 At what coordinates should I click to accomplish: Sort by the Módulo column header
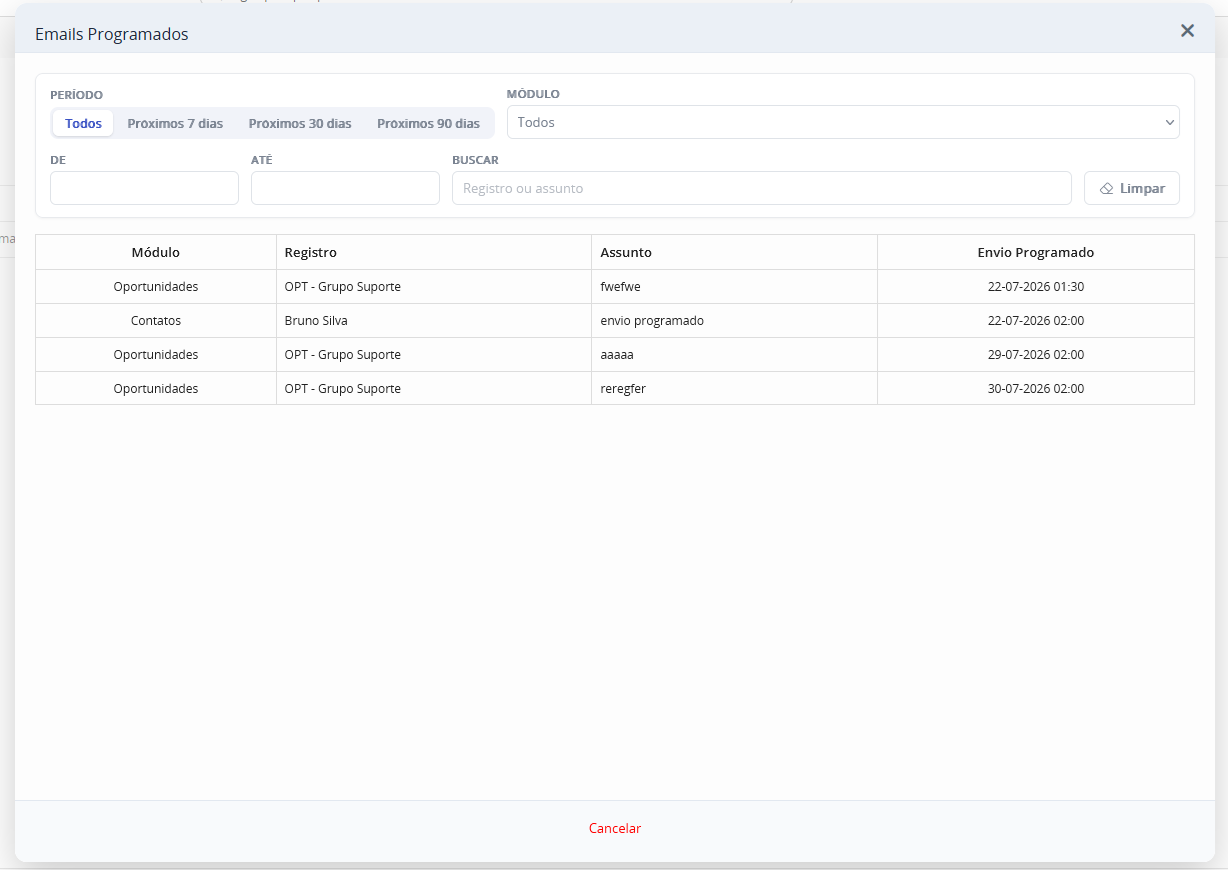(156, 252)
